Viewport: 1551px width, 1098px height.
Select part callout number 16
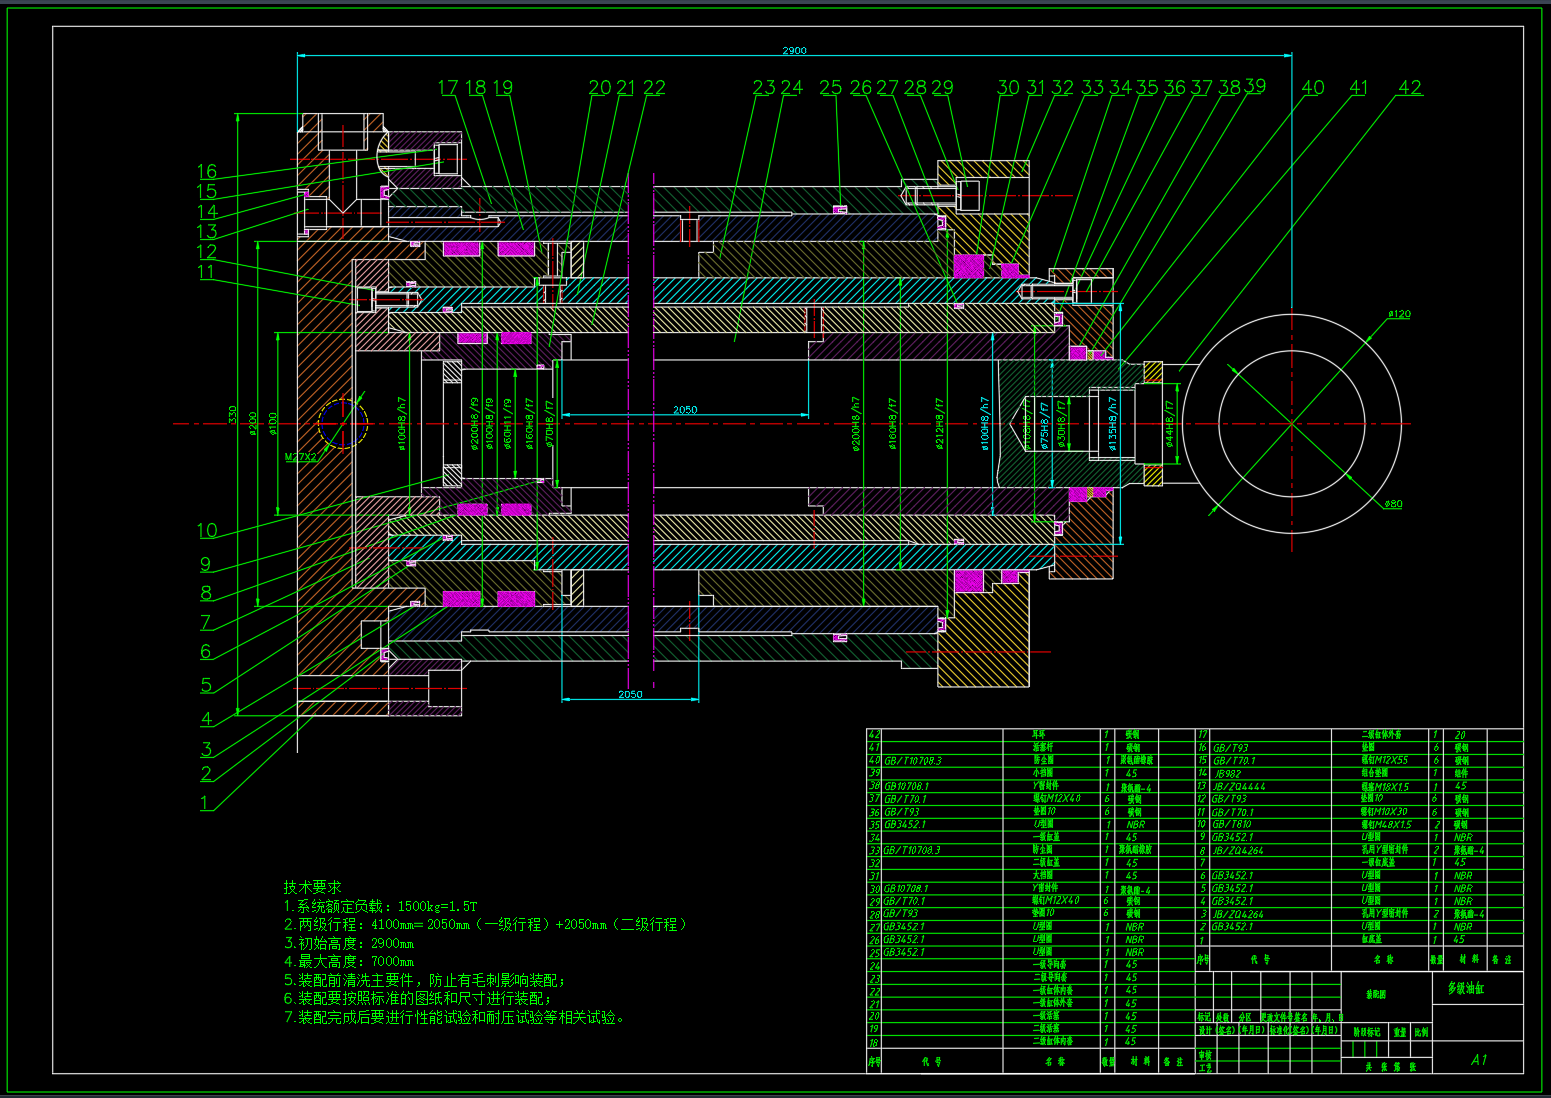point(207,172)
